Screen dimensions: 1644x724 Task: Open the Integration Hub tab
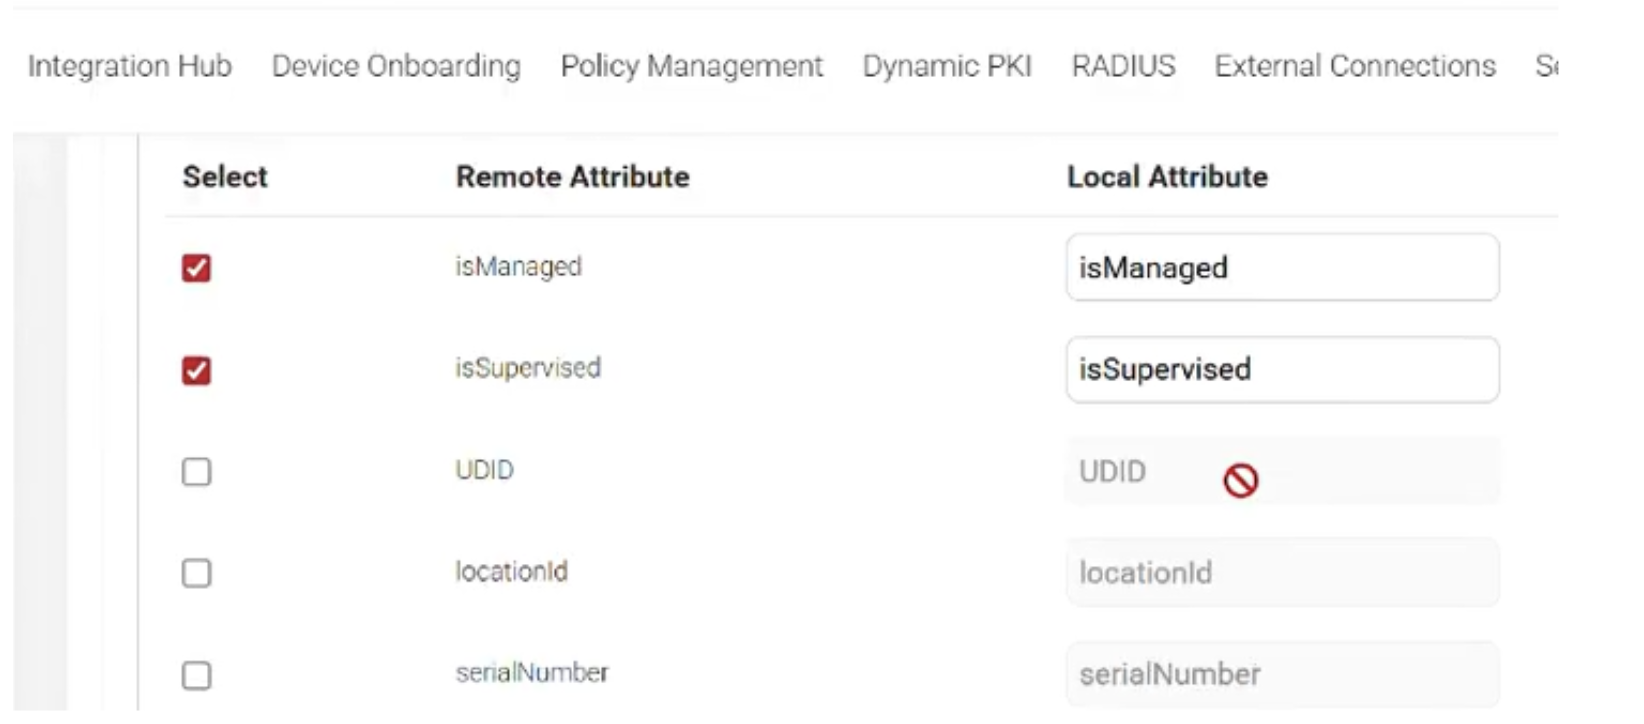point(130,66)
